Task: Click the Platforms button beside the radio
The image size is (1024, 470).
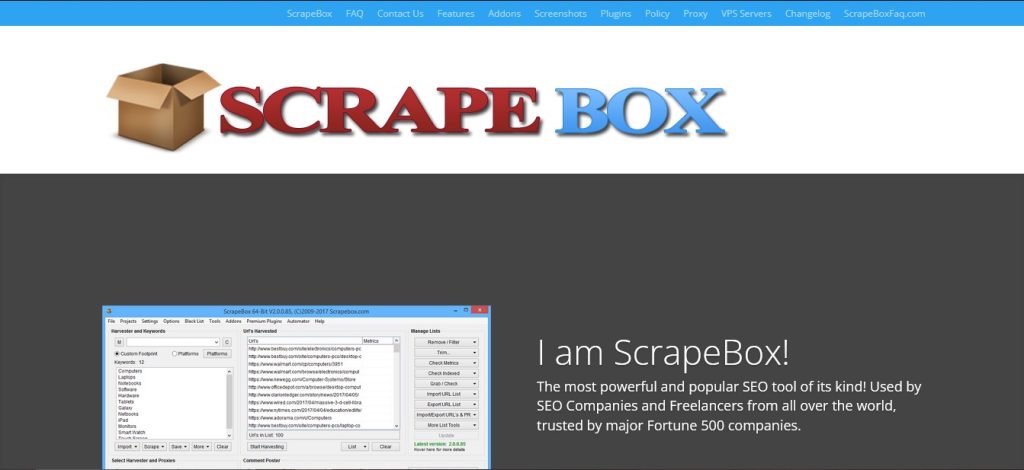Action: 217,354
